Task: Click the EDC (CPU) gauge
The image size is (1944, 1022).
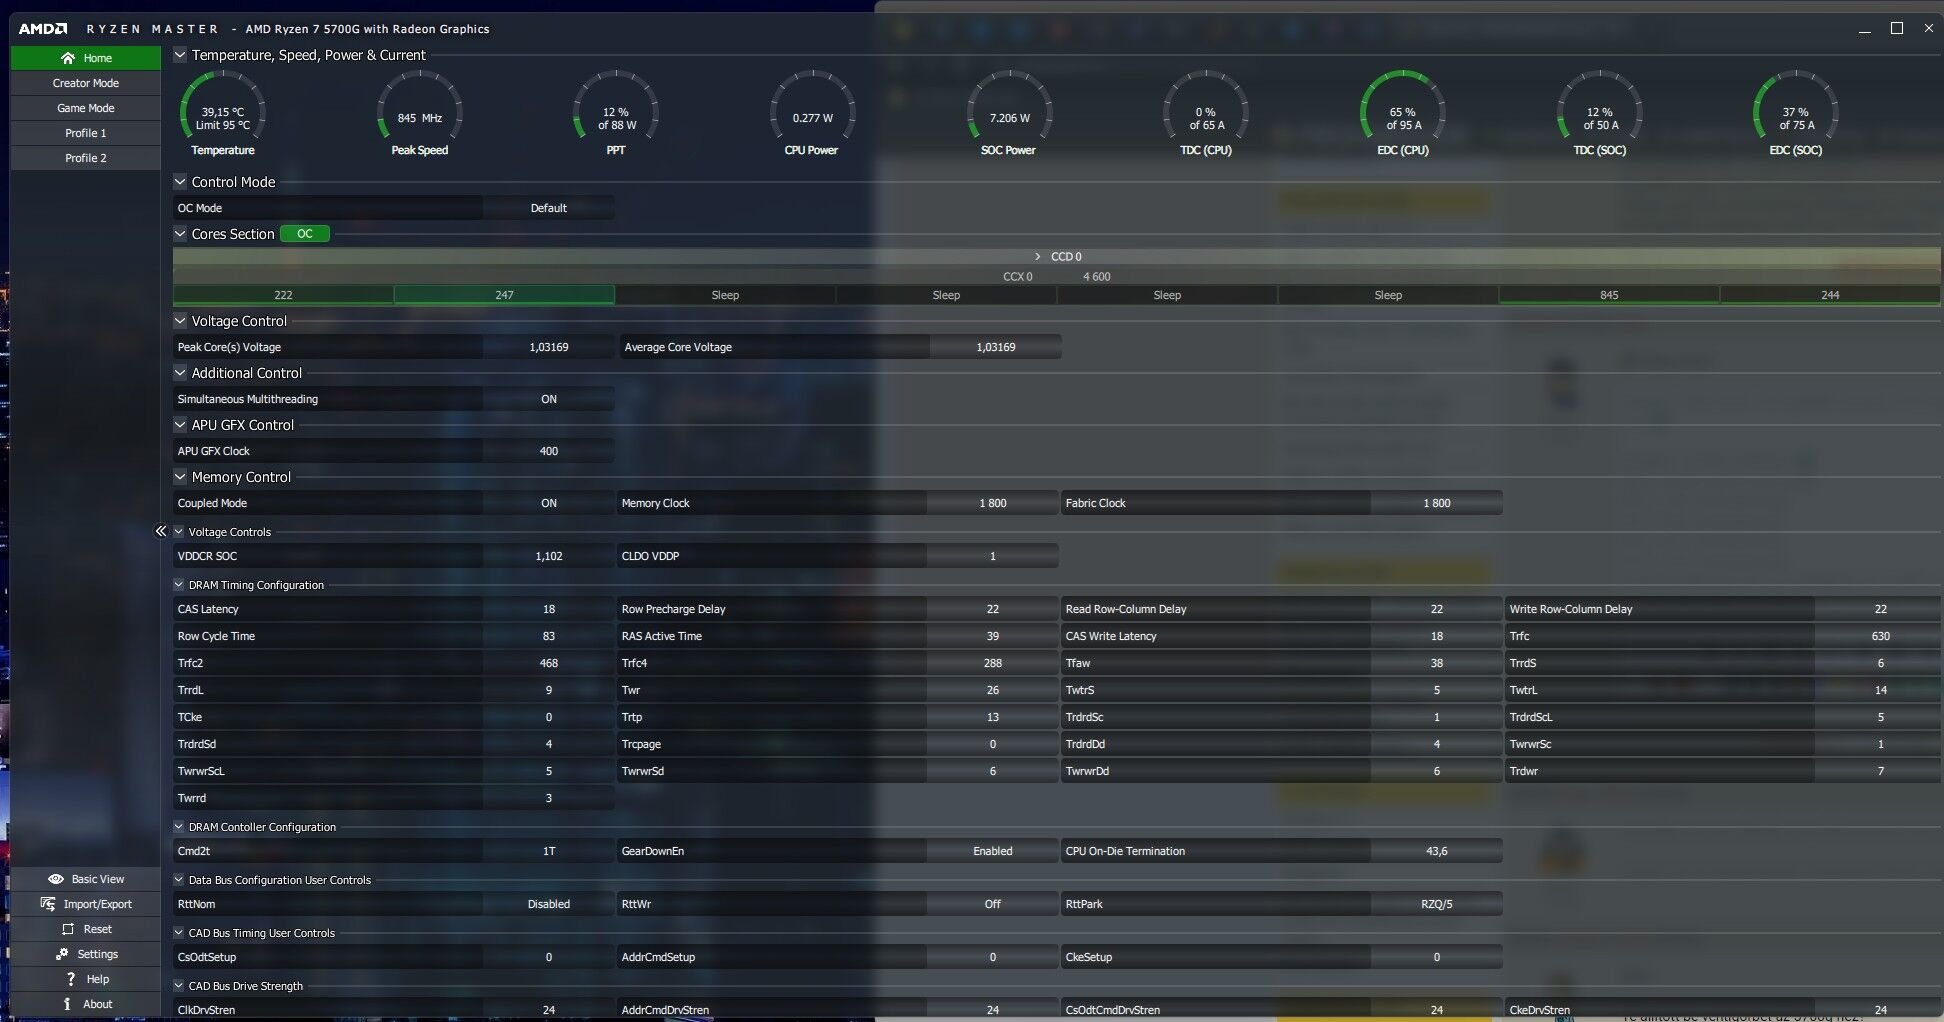Action: pos(1403,115)
